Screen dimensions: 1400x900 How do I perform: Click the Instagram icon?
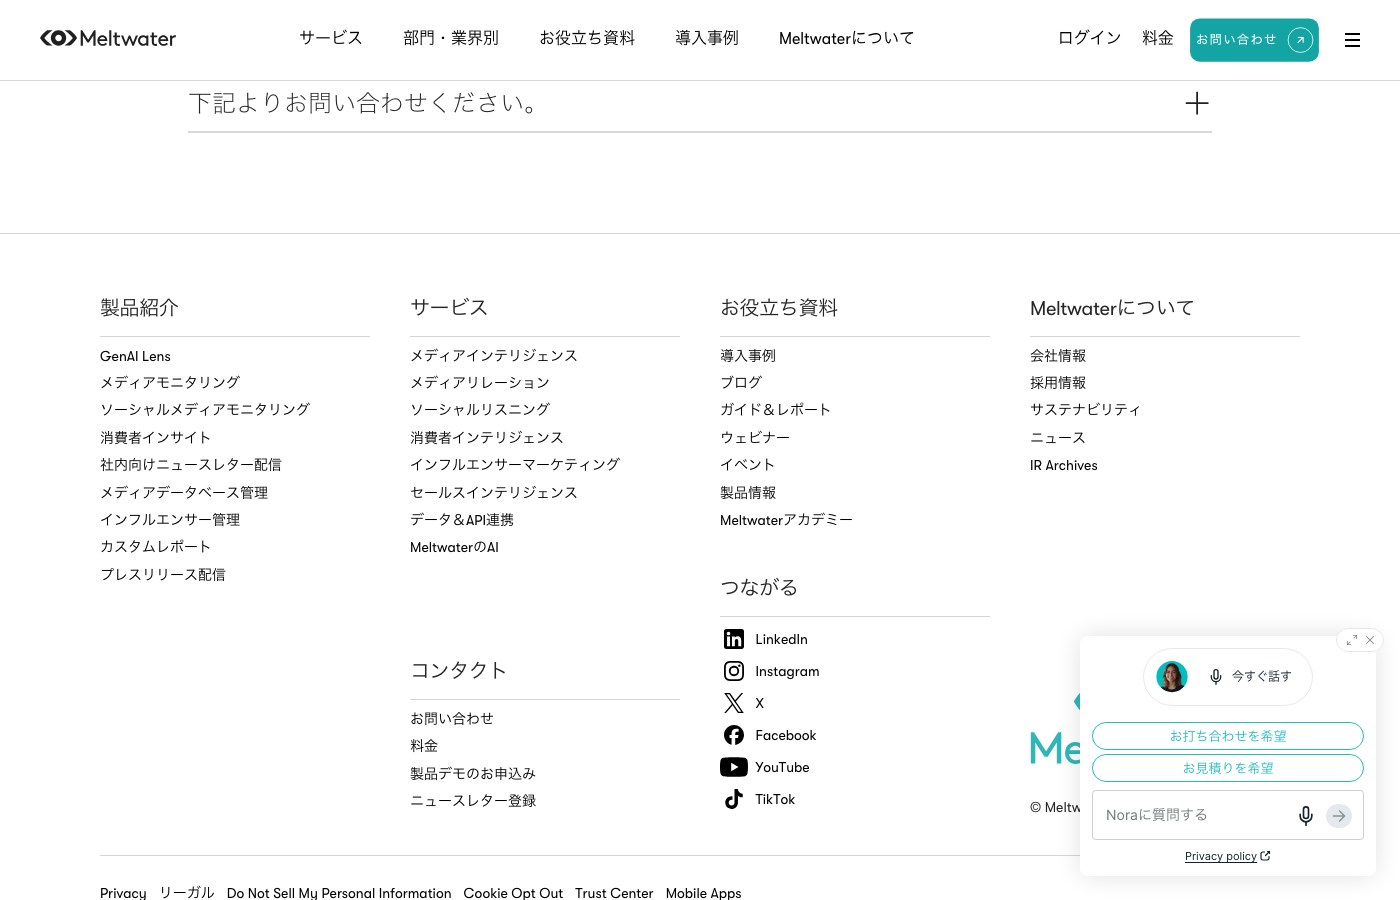[734, 671]
